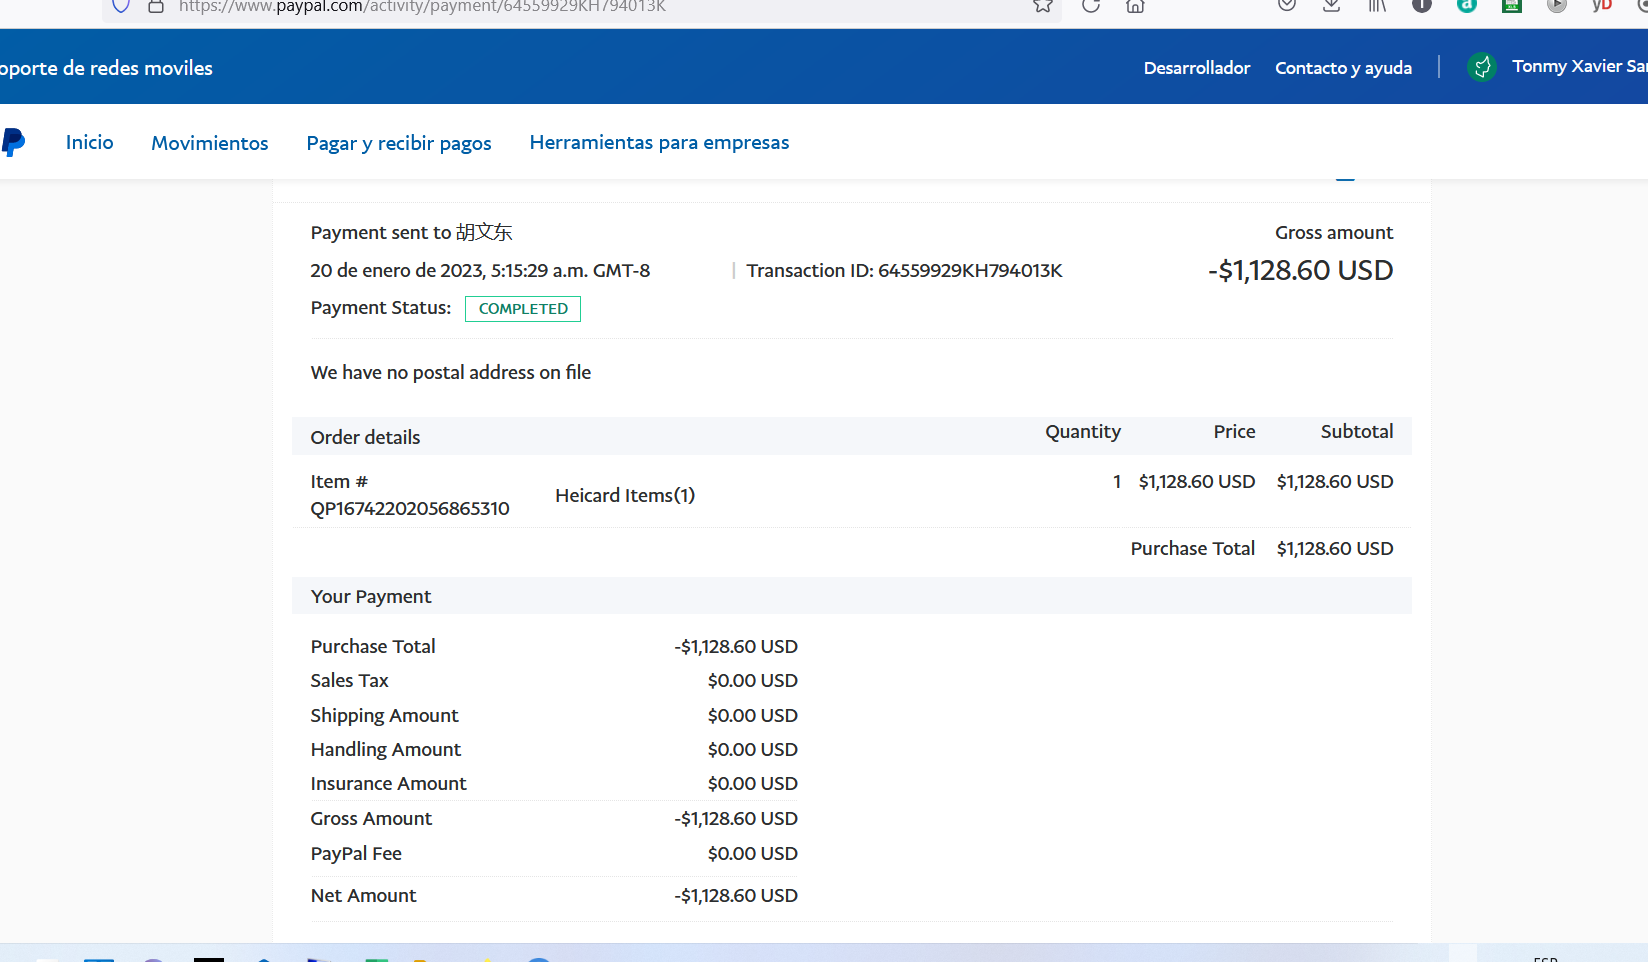The height and width of the screenshot is (962, 1648).
Task: Click the Quantity column header
Action: click(1083, 431)
